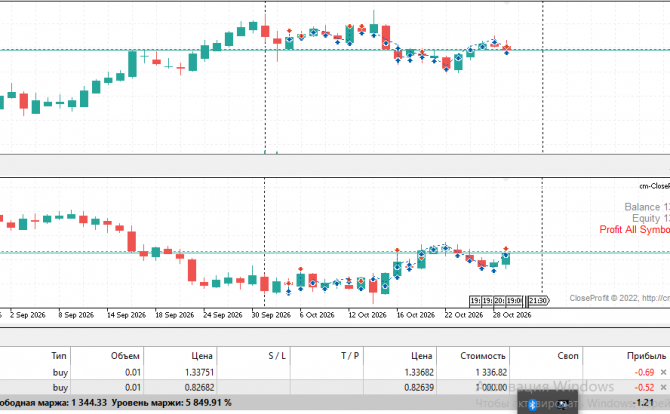The height and width of the screenshot is (414, 670).
Task: Click volume 0.01 in the 1.33751 row
Action: pos(133,373)
